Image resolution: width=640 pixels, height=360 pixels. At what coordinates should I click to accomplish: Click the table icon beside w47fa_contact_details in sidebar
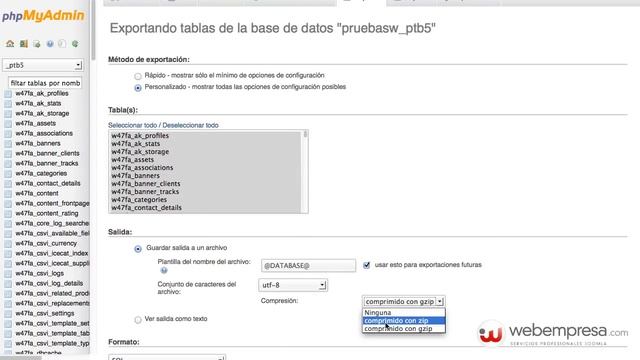click(8, 184)
